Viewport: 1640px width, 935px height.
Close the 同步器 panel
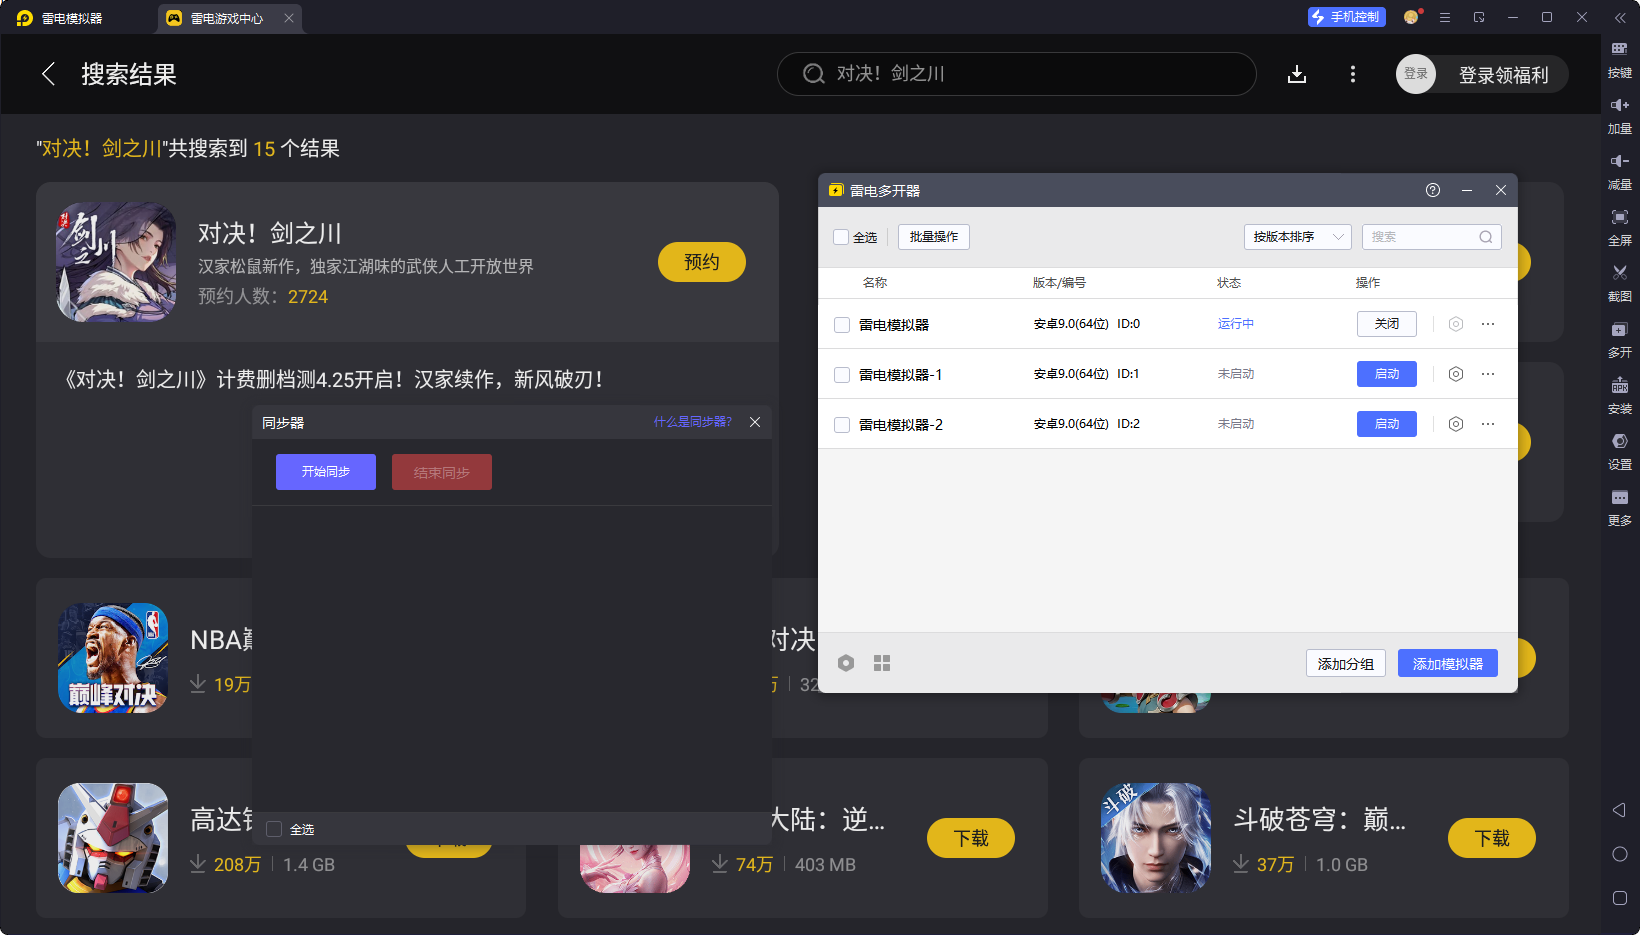[x=755, y=422]
